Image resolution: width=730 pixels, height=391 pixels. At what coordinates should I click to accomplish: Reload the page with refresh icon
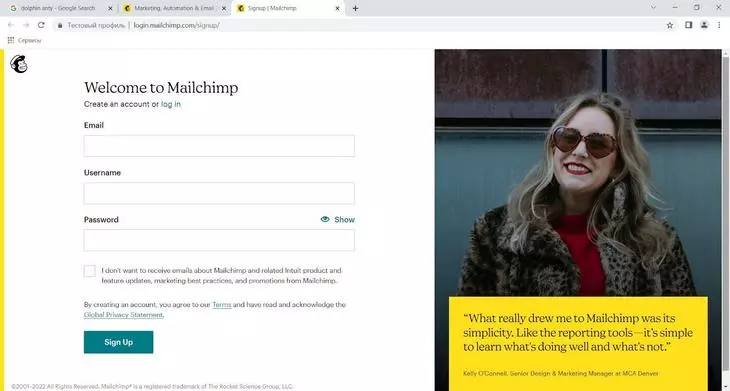tap(41, 25)
